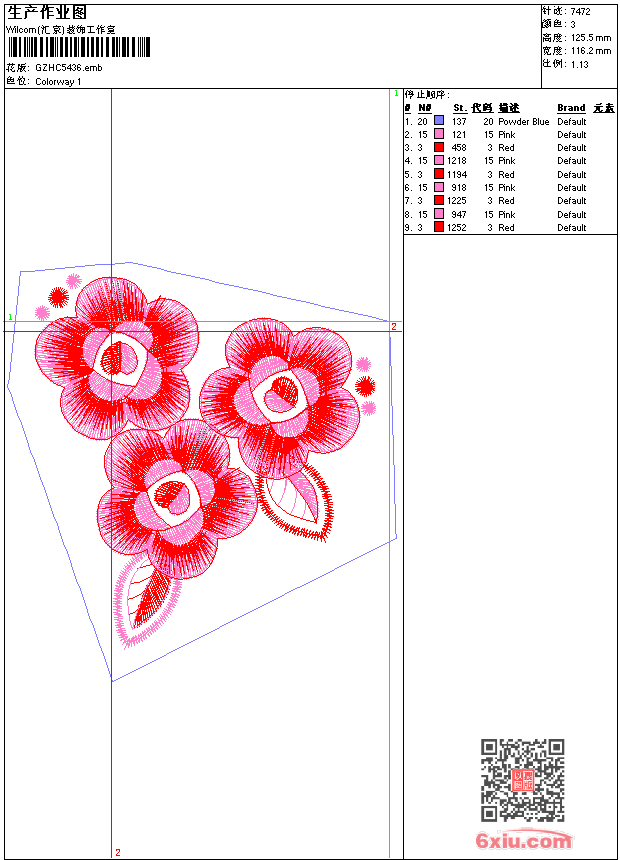This screenshot has width=620, height=860.
Task: Click the red seal at QR code center
Action: [523, 780]
